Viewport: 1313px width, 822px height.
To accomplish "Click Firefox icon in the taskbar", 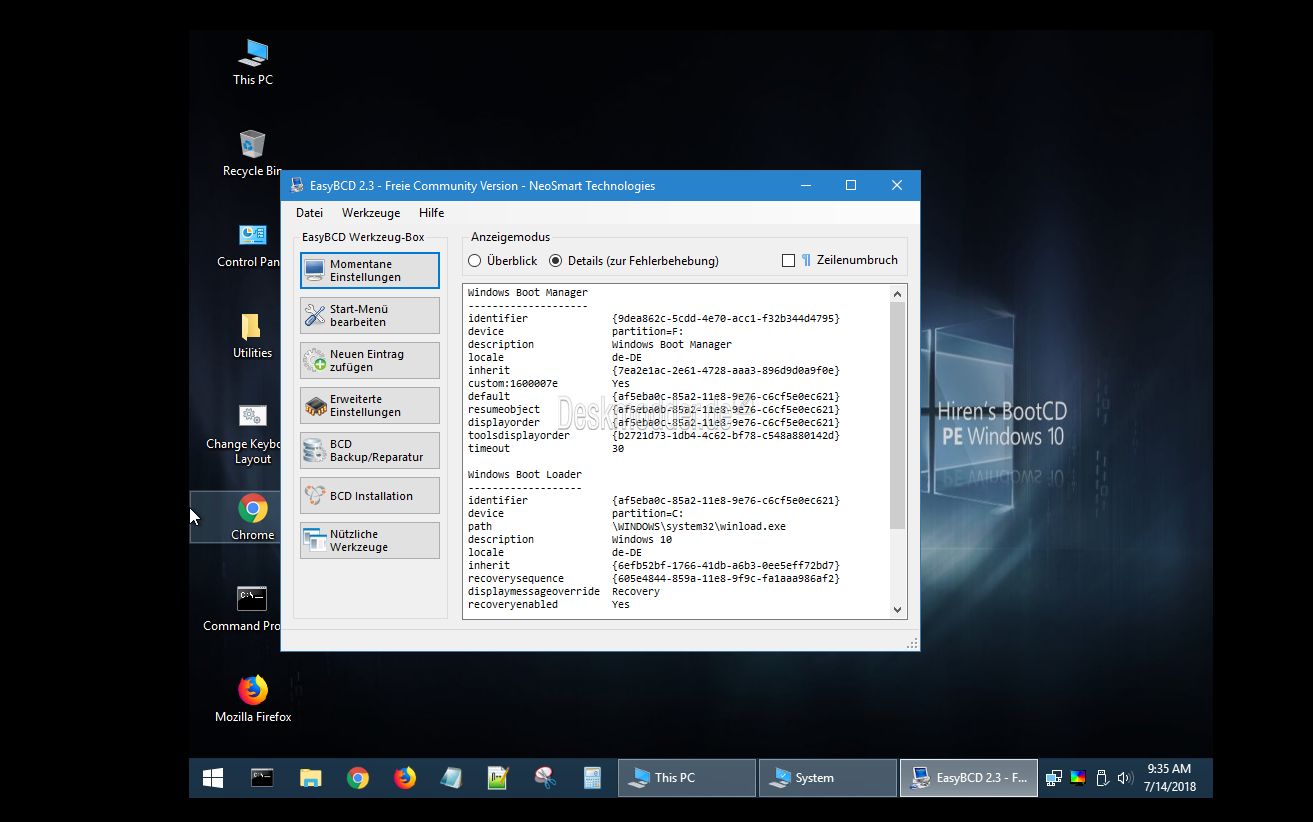I will 404,778.
